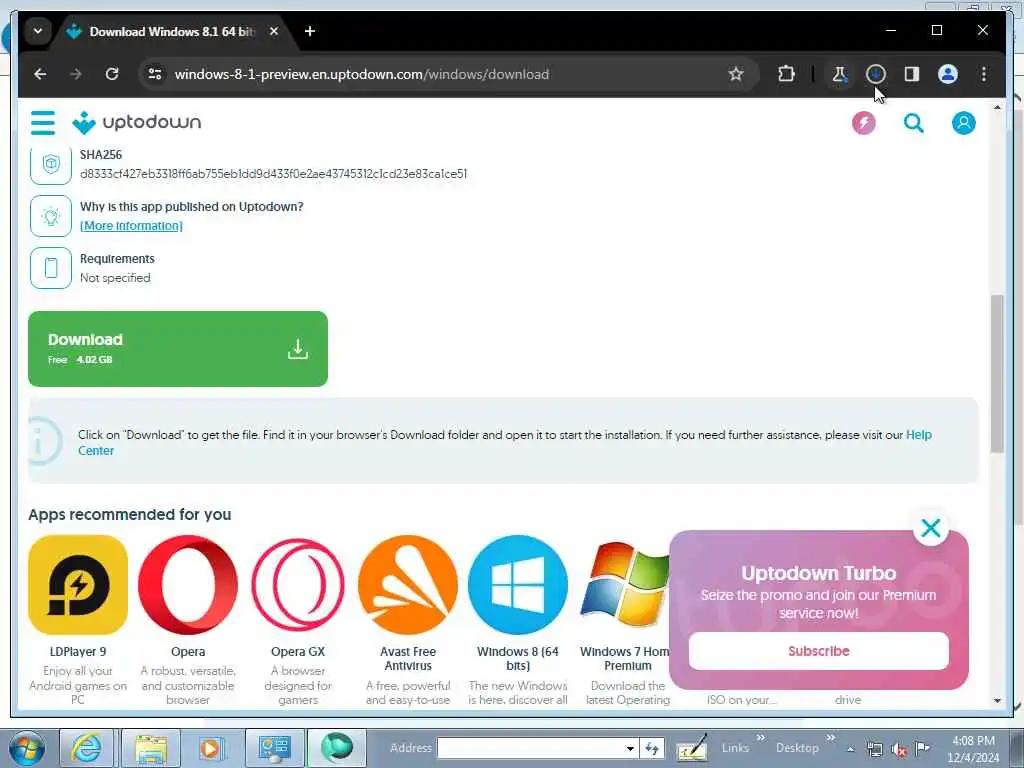
Task: Click the page vertical scrollbar thumb
Action: (x=997, y=374)
